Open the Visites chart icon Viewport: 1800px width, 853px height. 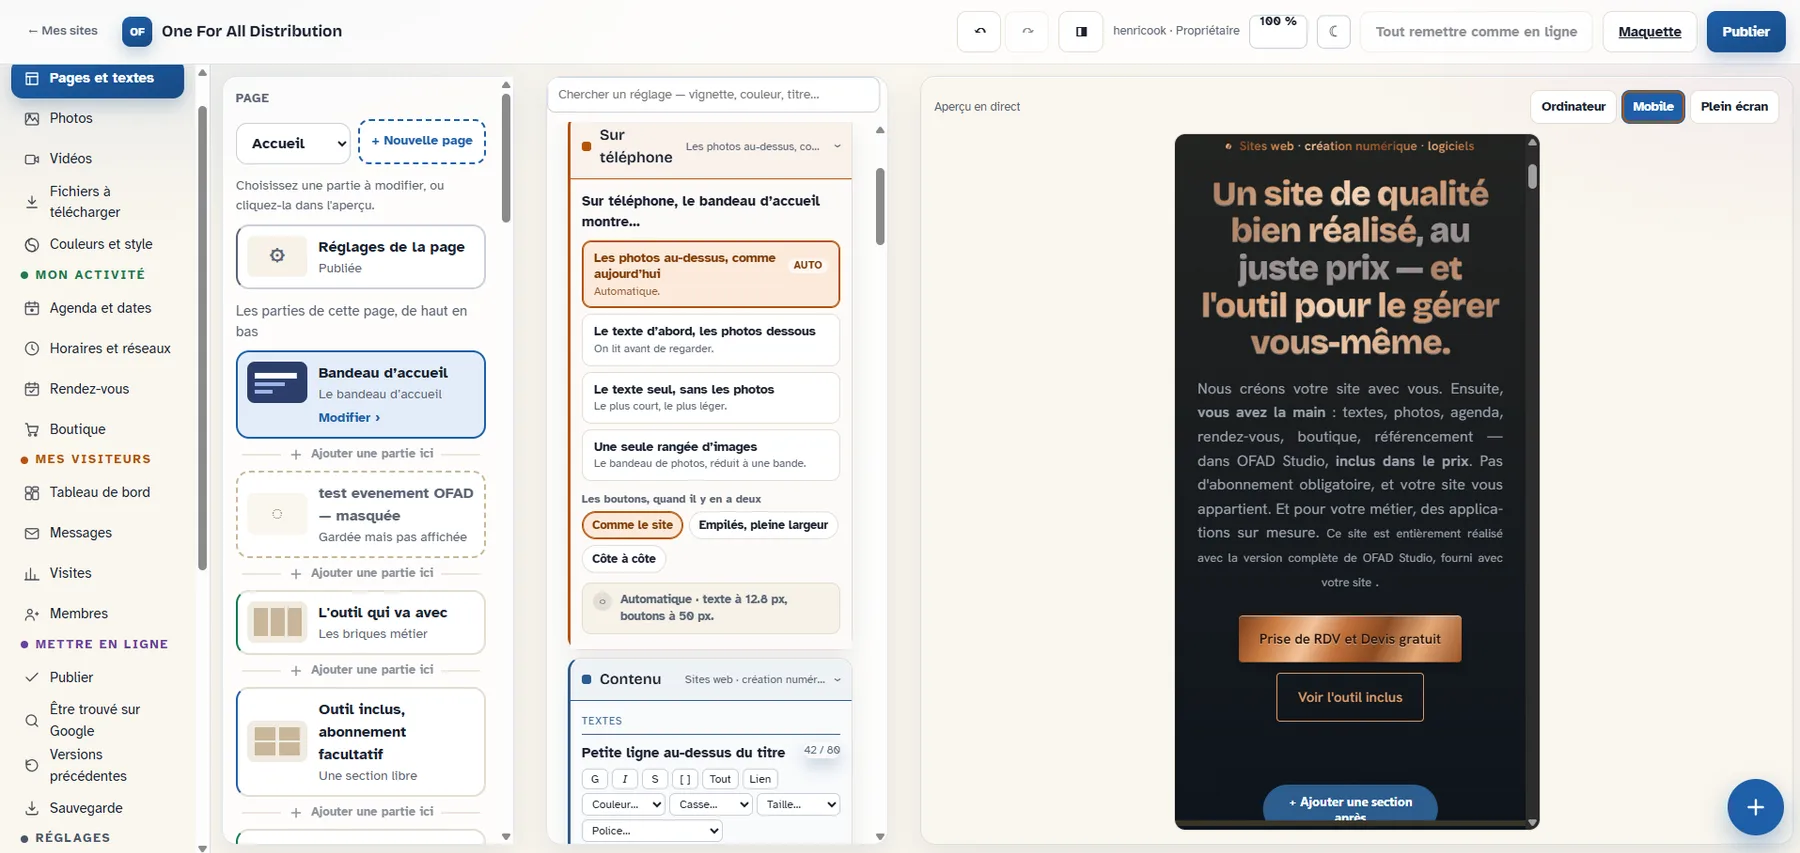click(x=32, y=573)
